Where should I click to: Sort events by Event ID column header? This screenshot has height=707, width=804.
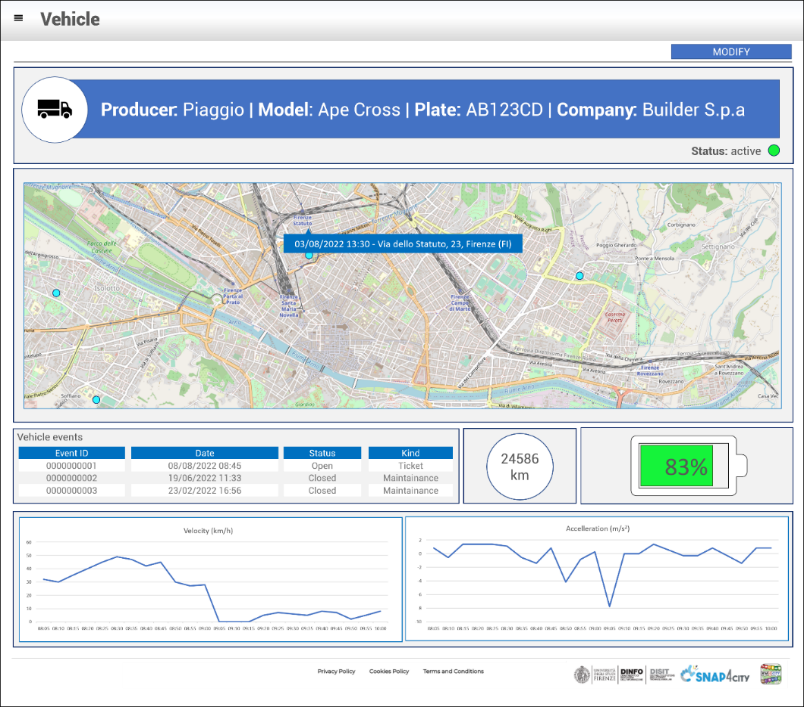tap(71, 453)
